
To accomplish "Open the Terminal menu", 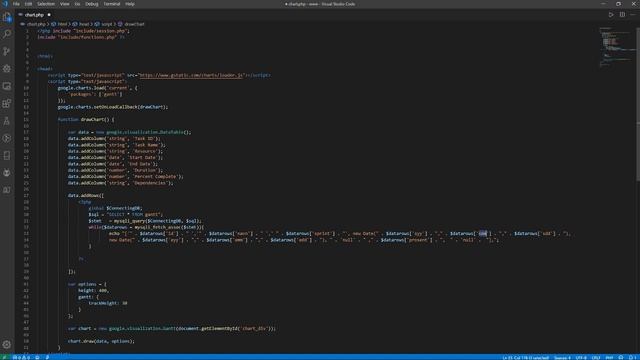I will pos(111,4).
